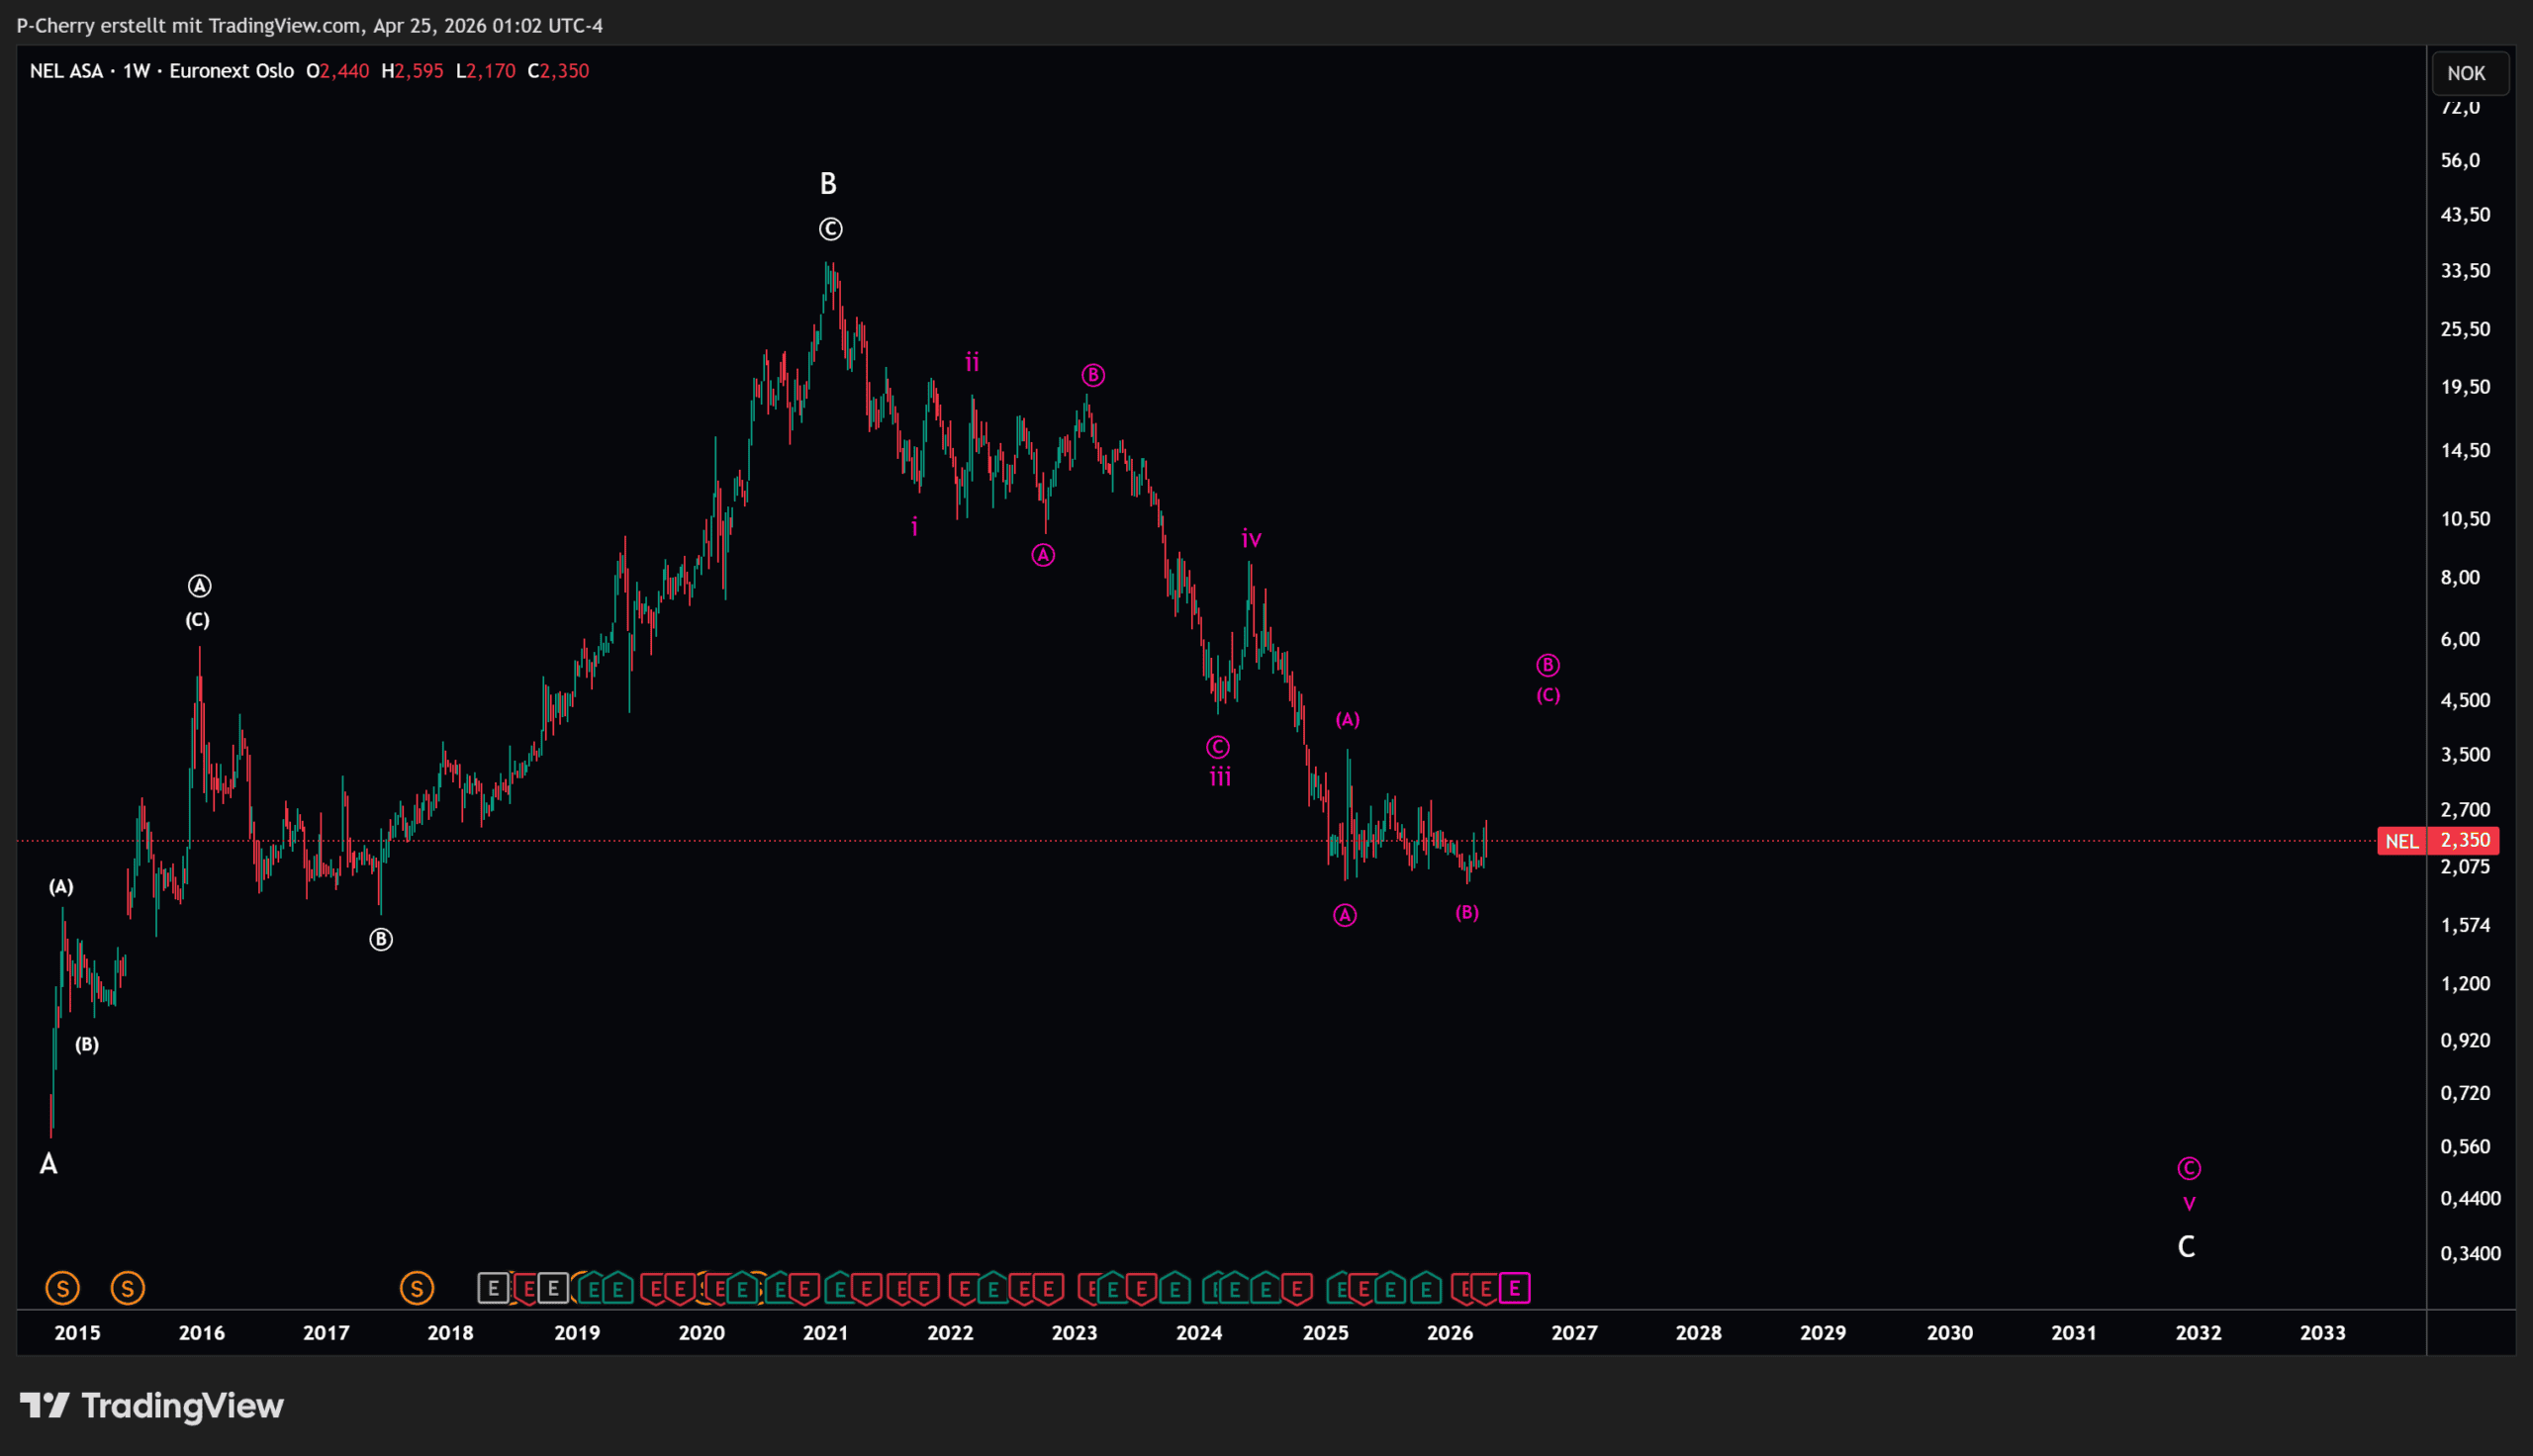Select the circled white A label at the 2016 peak
This screenshot has width=2533, height=1456.
[199, 586]
